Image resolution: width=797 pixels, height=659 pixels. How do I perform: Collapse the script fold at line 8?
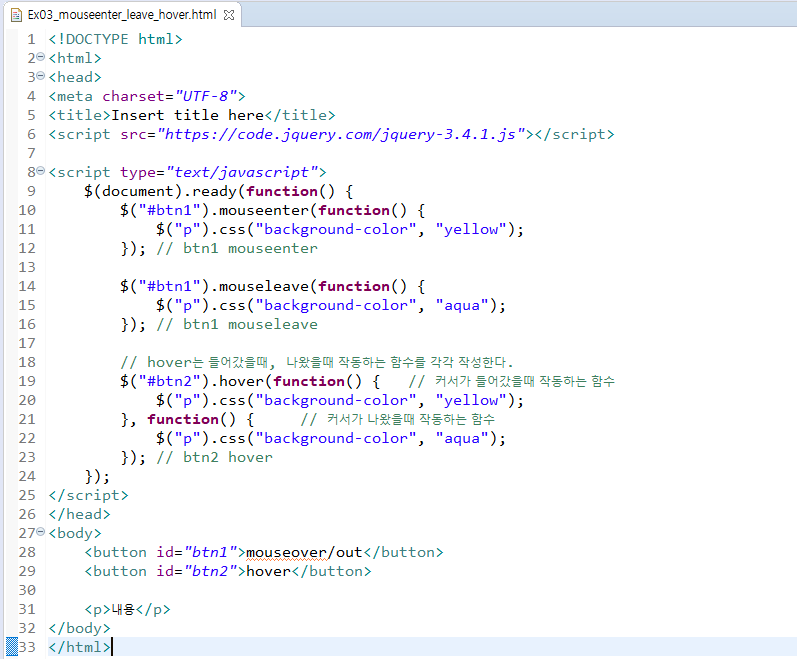(x=41, y=171)
